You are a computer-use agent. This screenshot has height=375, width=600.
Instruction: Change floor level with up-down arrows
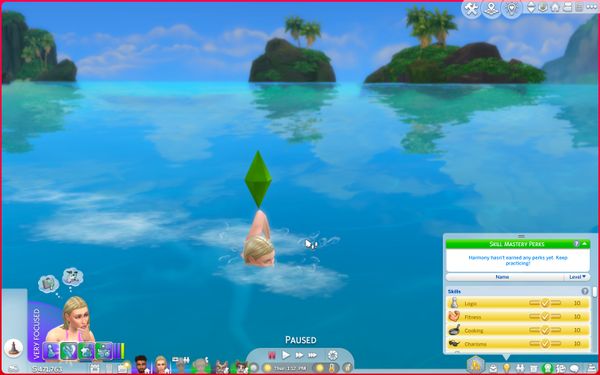(x=532, y=7)
